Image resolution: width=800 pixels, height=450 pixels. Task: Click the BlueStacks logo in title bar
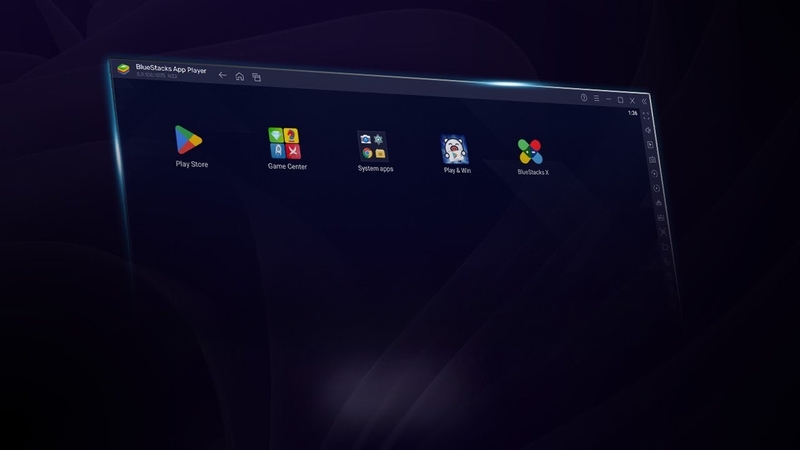pos(123,68)
